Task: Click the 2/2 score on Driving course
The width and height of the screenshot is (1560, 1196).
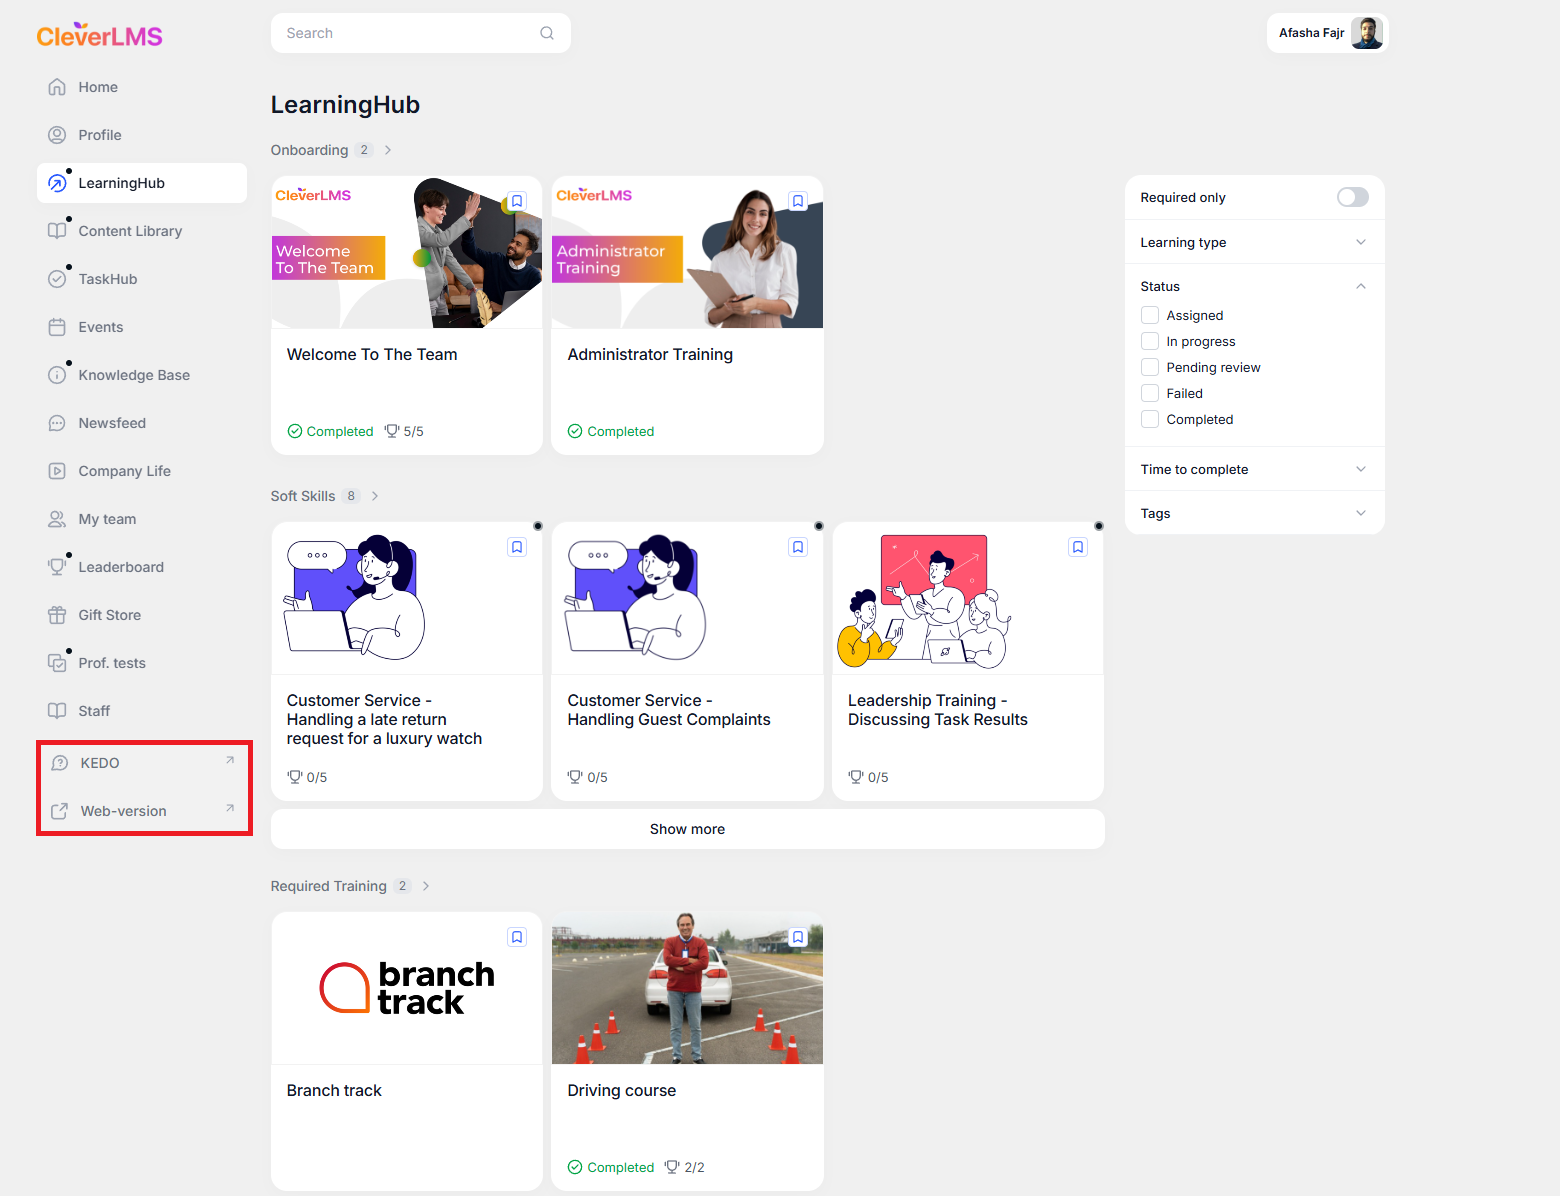Action: pos(685,1167)
